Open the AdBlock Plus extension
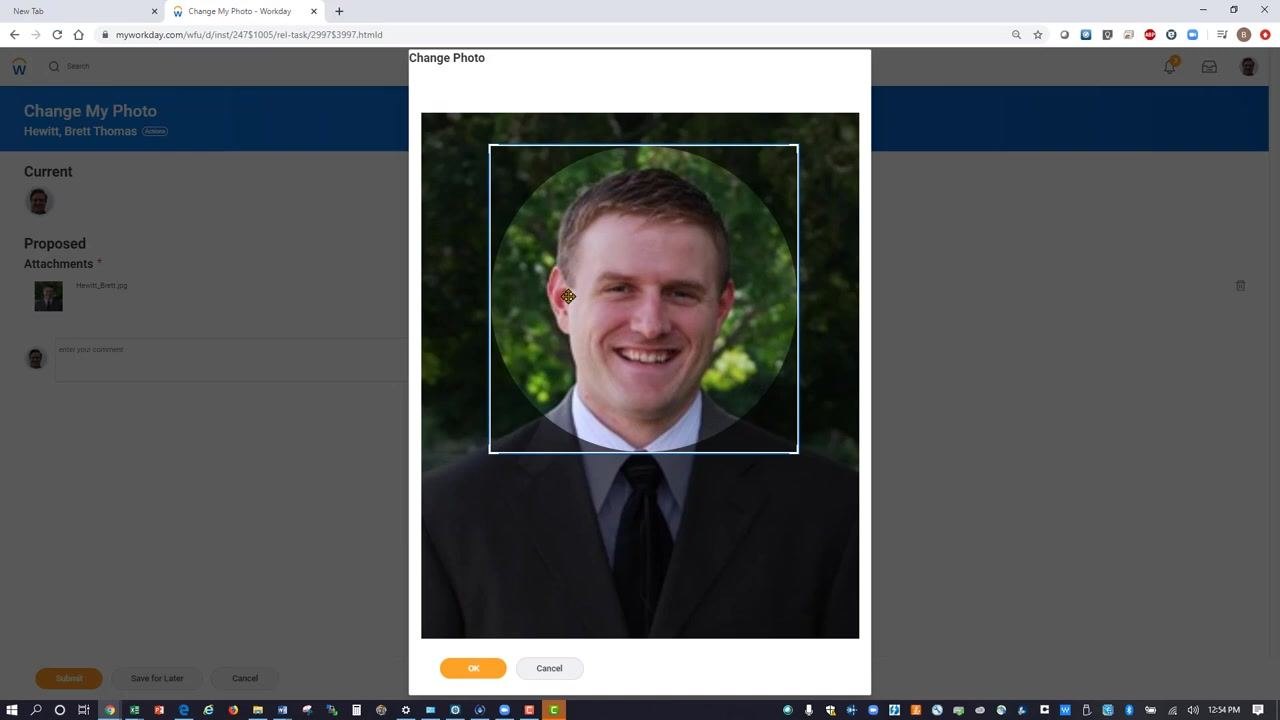 click(x=1150, y=34)
